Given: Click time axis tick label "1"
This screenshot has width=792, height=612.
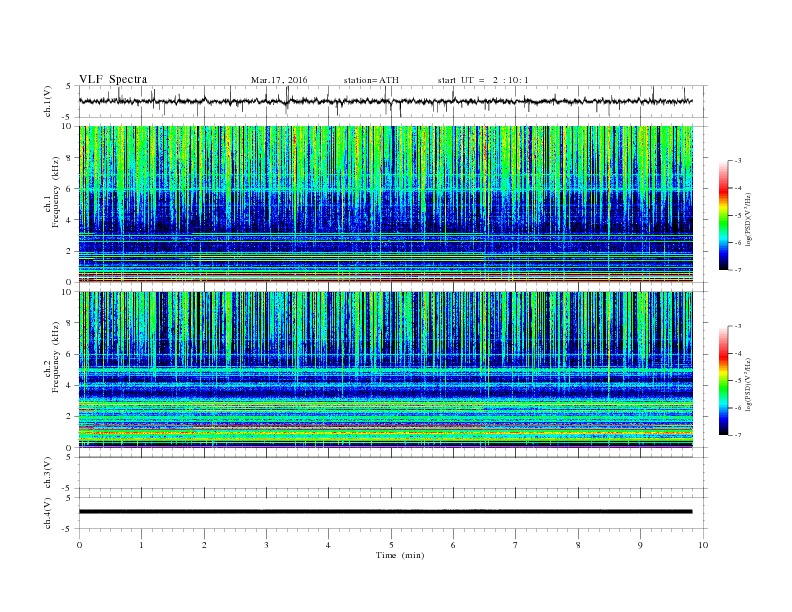Looking at the screenshot, I should [141, 545].
